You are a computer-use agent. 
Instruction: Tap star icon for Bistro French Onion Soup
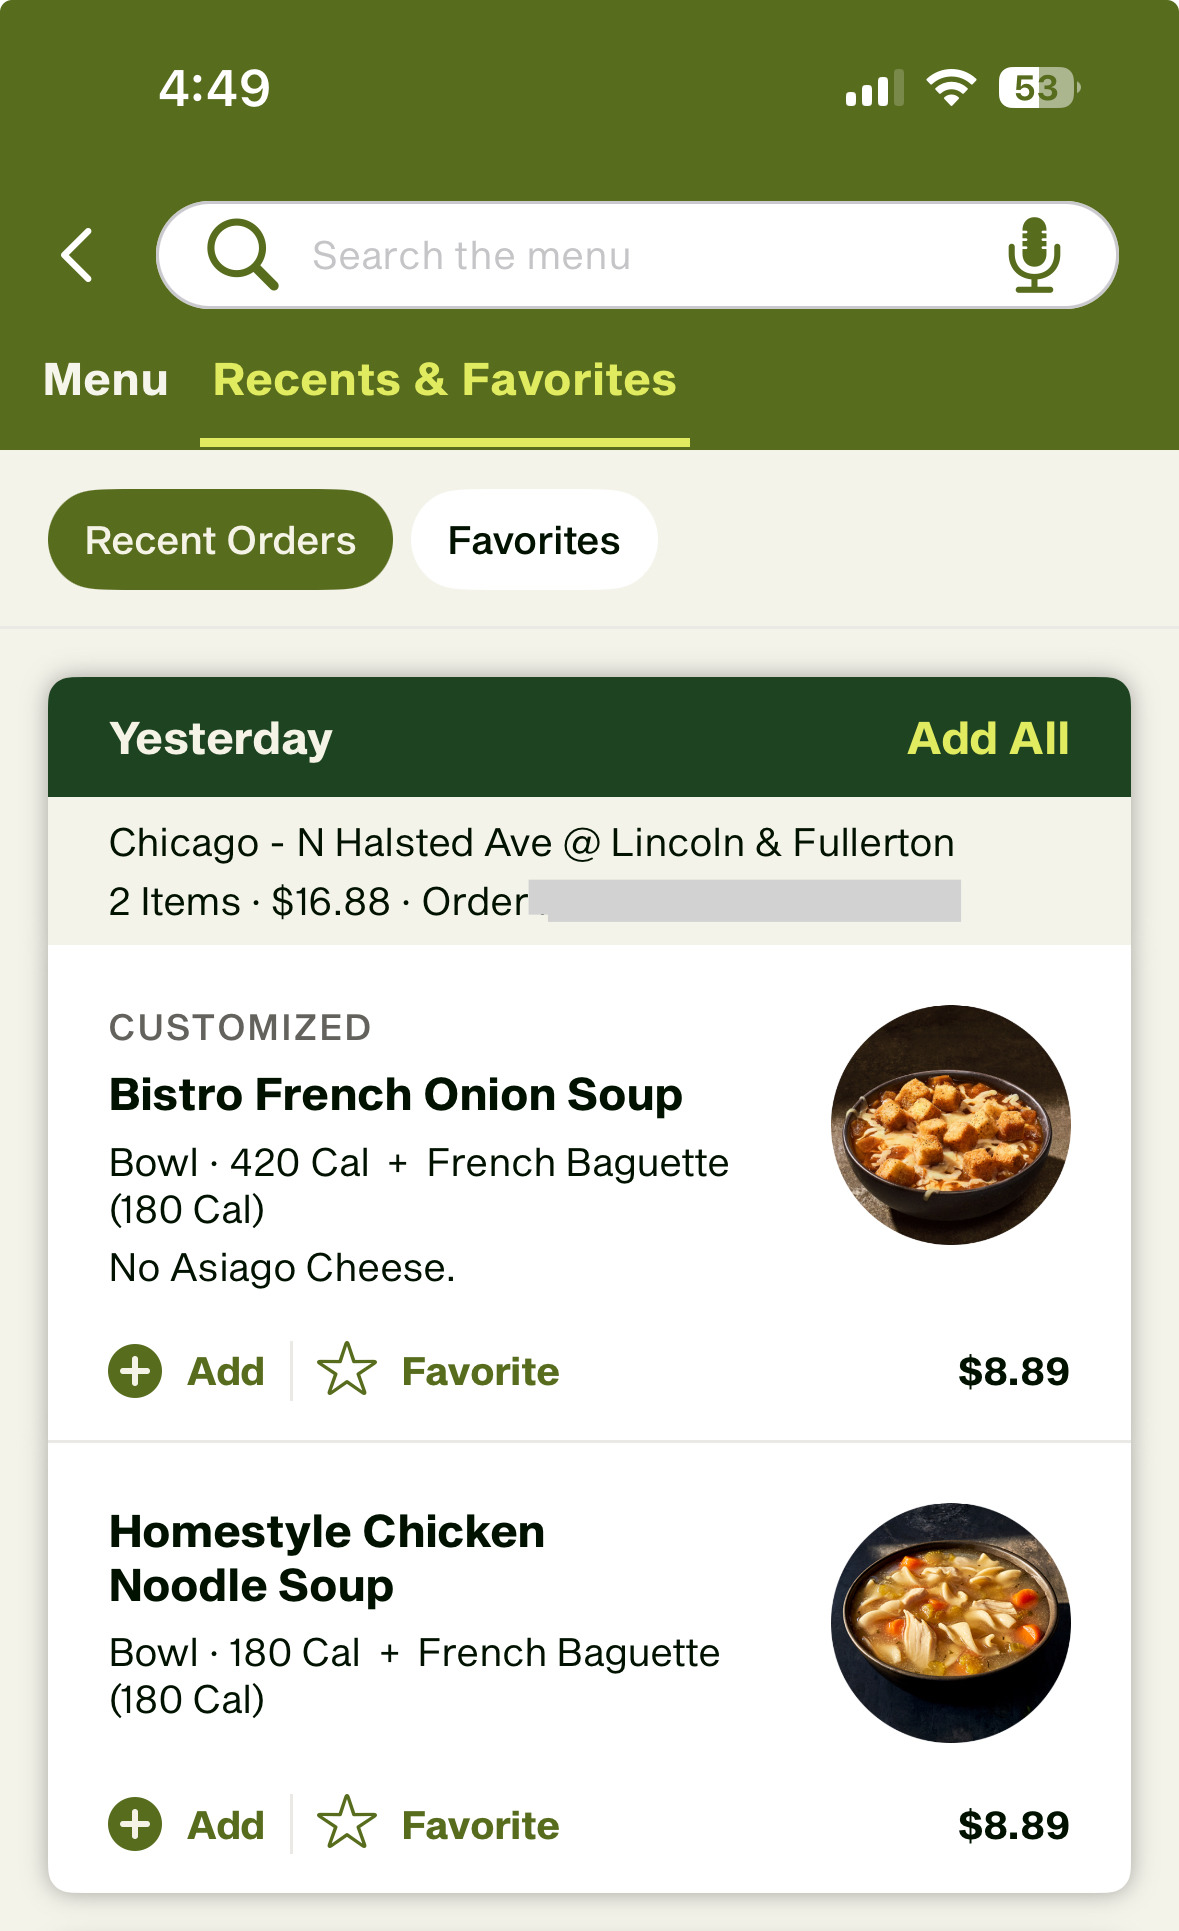[346, 1370]
